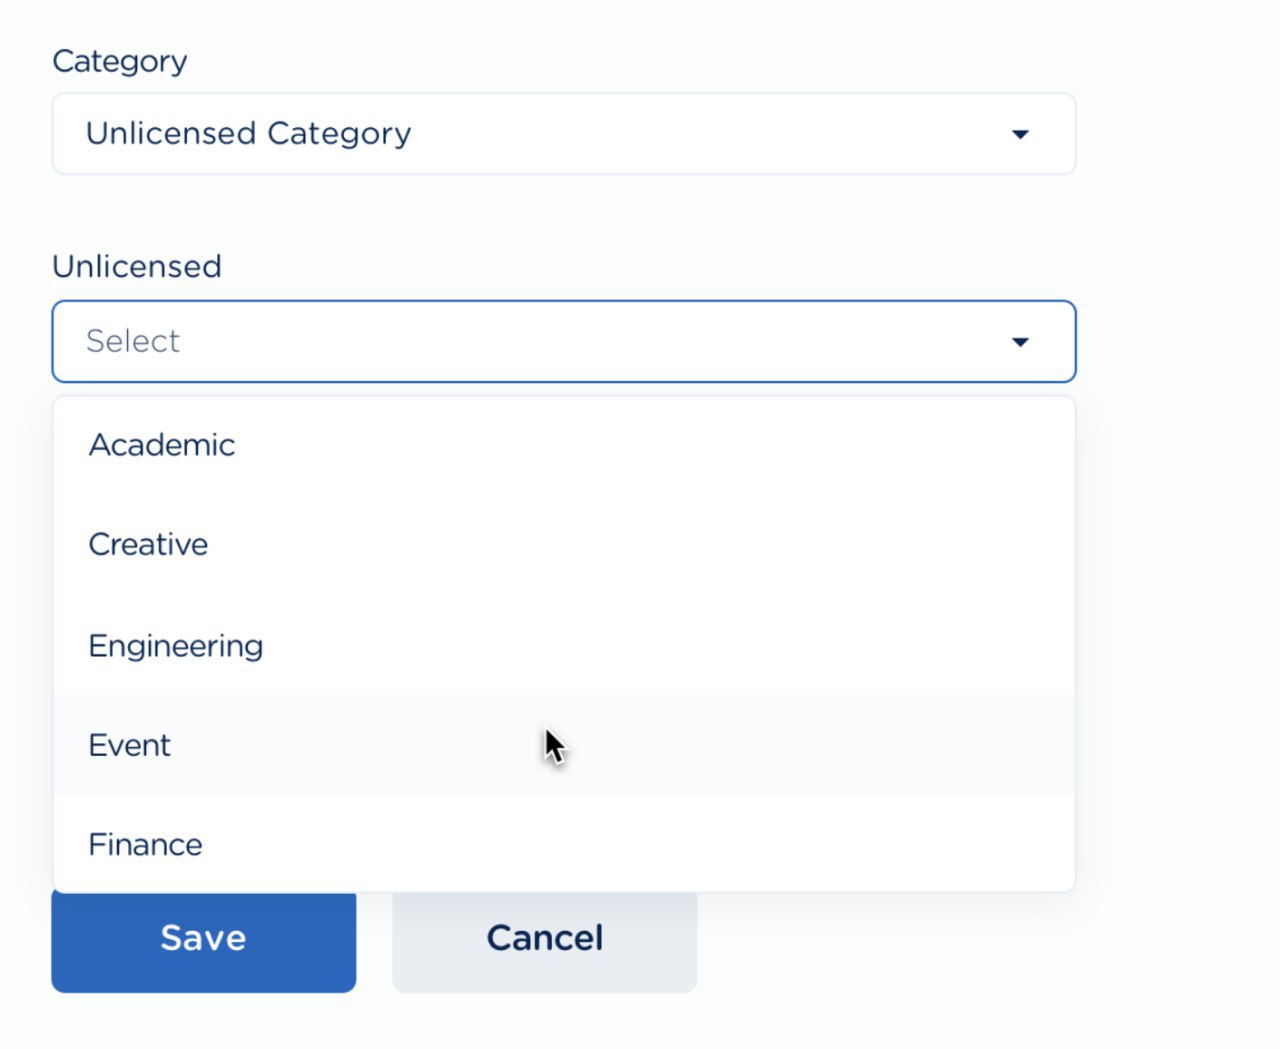
Task: Select the Creative option
Action: (564, 545)
